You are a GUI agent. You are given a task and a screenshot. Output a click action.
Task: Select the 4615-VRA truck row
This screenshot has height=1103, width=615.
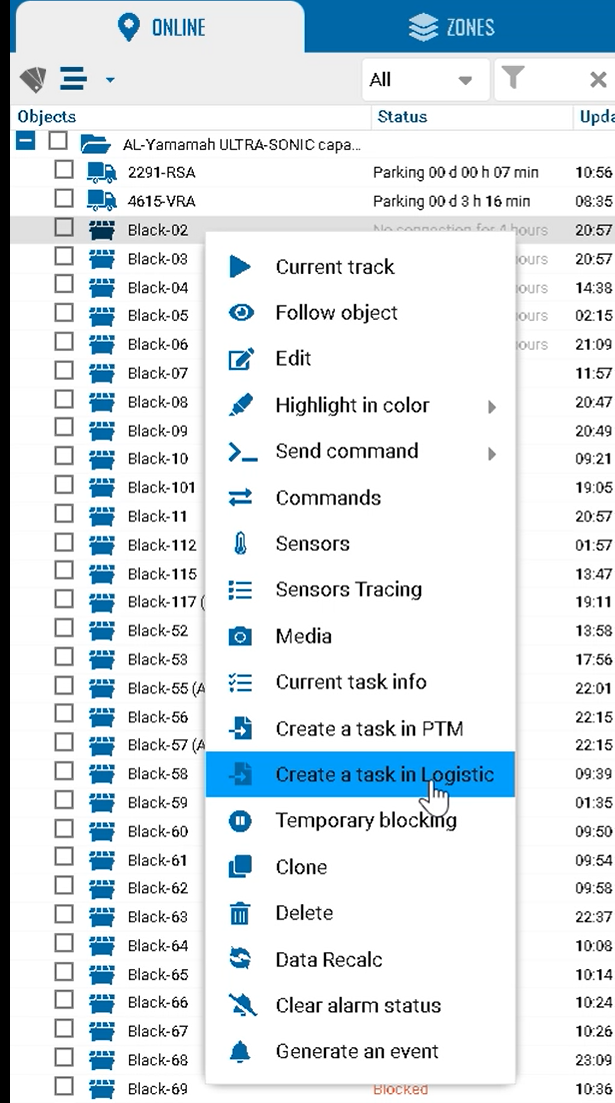[x=161, y=201]
